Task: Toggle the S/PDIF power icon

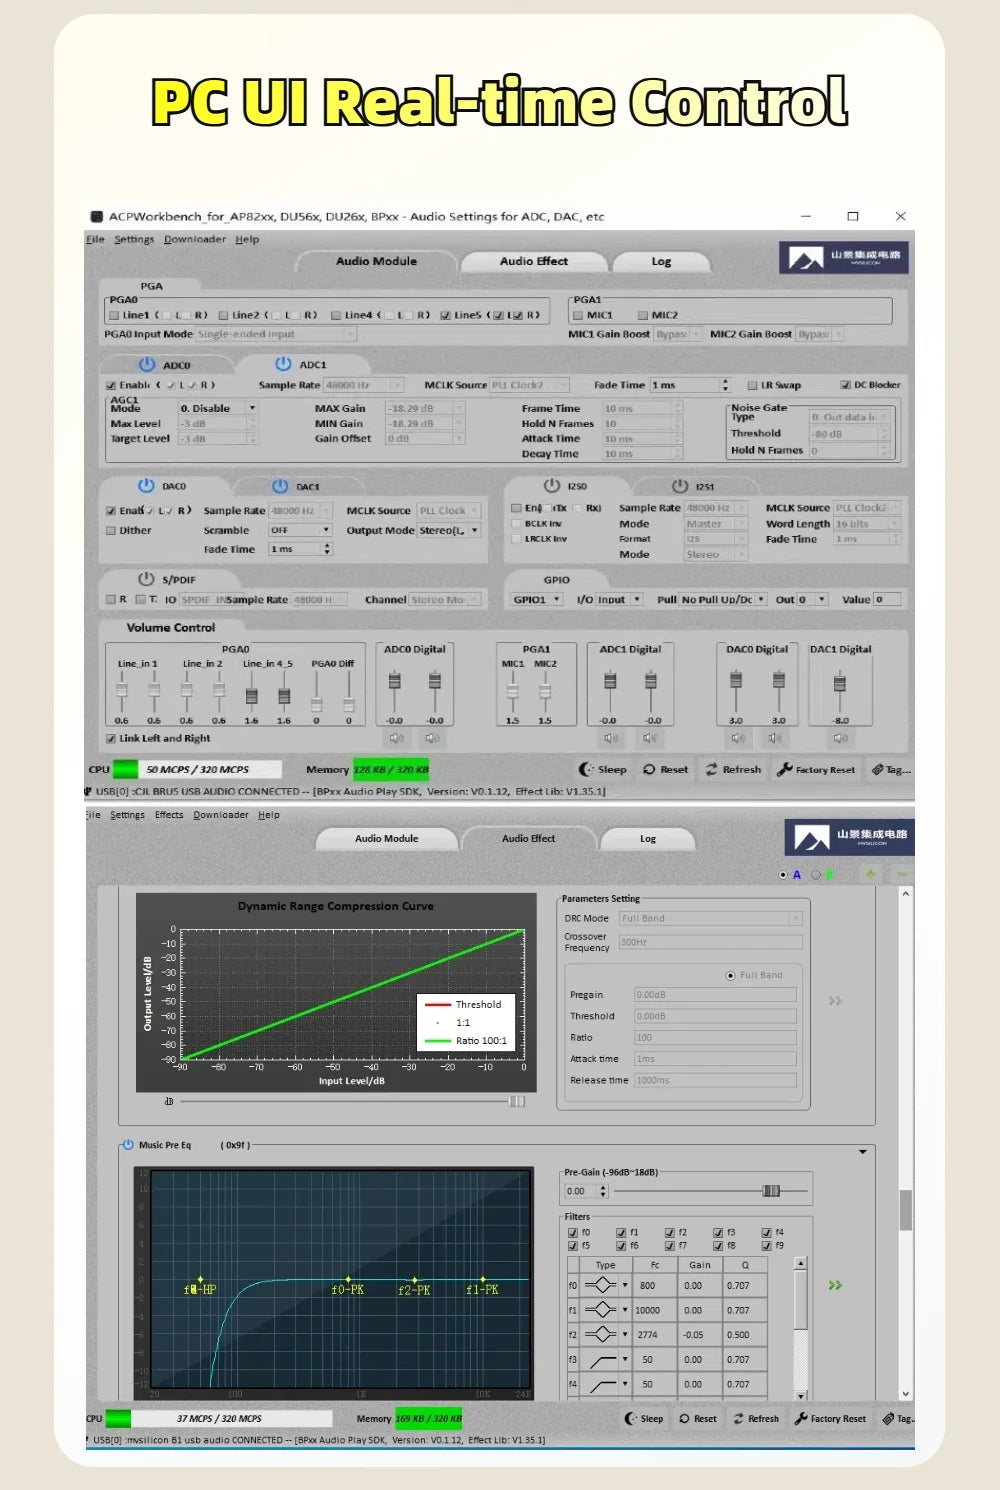Action: tap(146, 579)
